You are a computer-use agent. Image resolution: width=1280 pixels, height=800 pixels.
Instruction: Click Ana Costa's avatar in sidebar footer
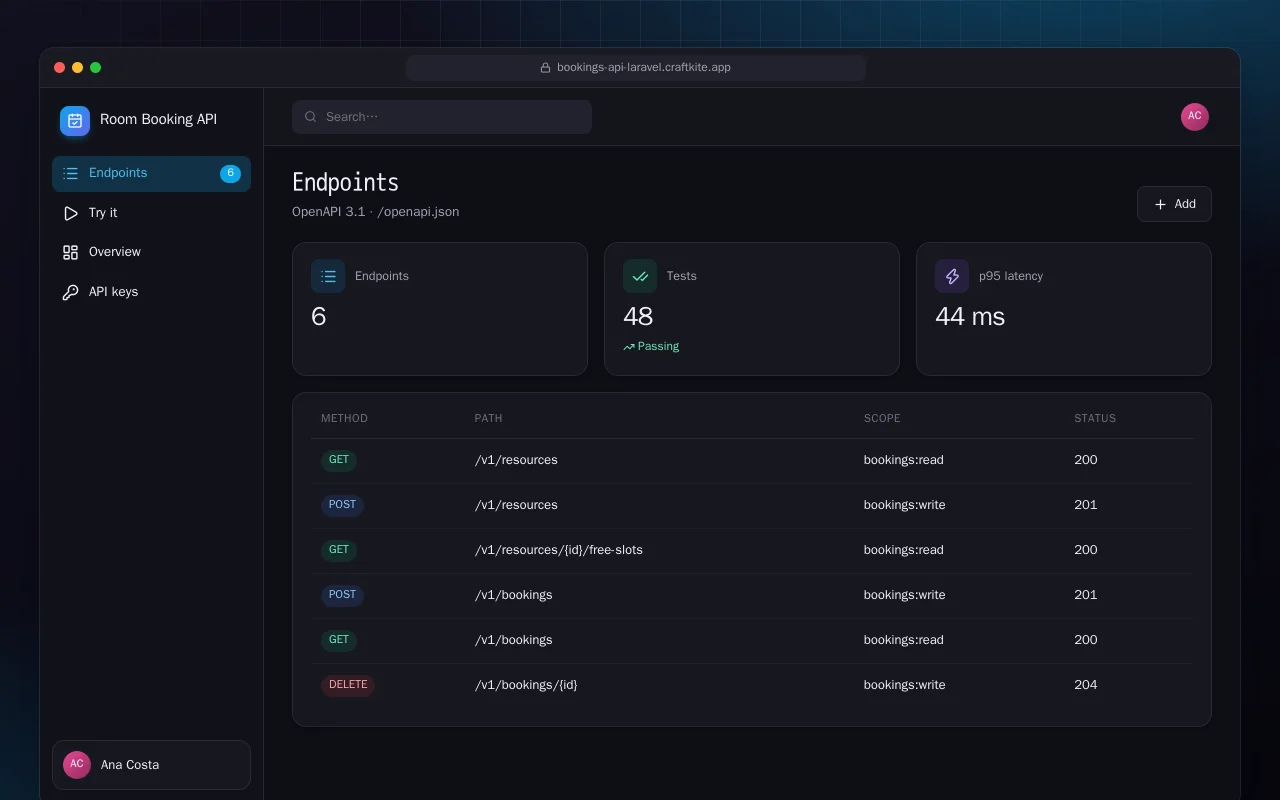click(x=77, y=765)
